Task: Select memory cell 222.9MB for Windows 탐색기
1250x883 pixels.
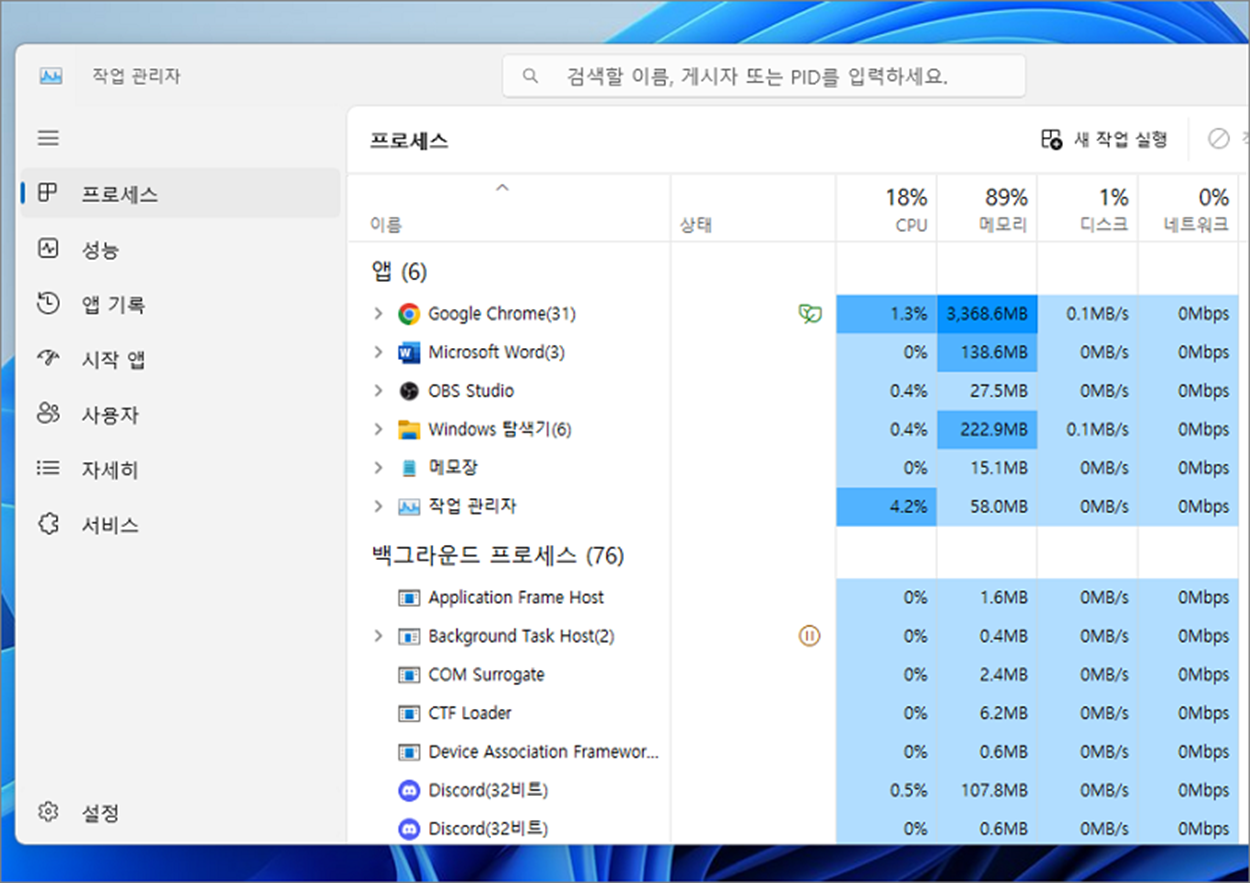Action: [987, 430]
